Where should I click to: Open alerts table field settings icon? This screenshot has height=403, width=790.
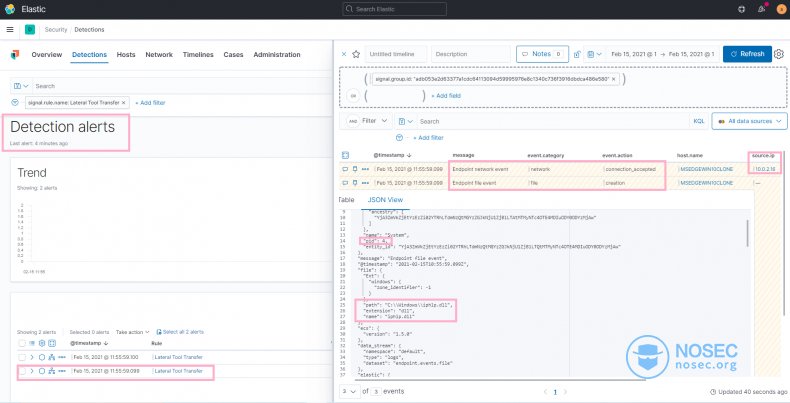pos(42,343)
